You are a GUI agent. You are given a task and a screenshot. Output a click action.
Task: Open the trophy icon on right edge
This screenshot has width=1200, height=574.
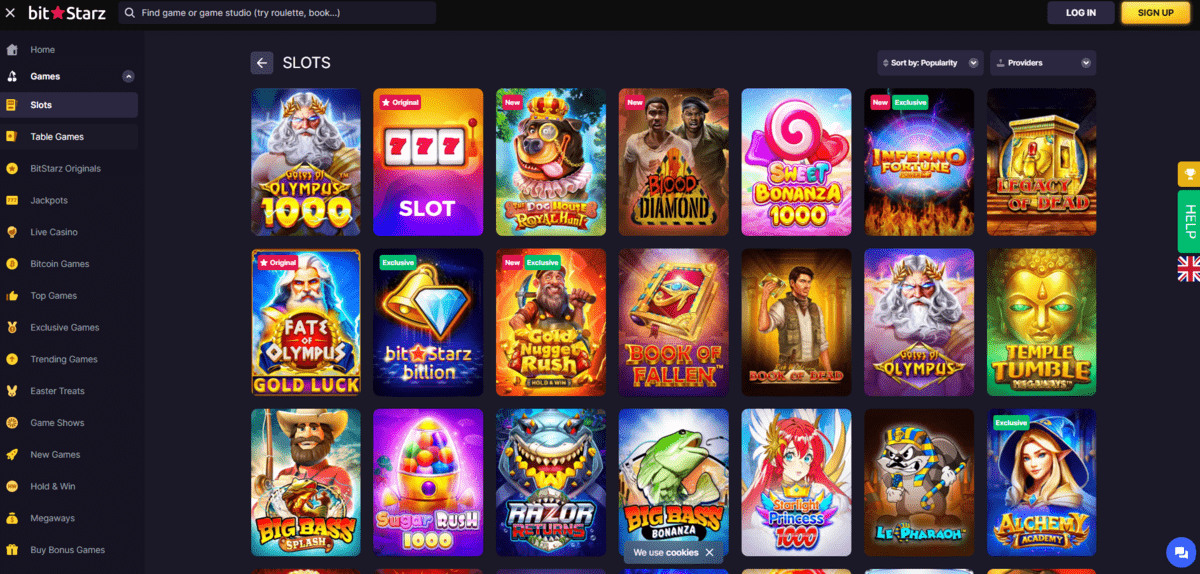tap(1188, 175)
